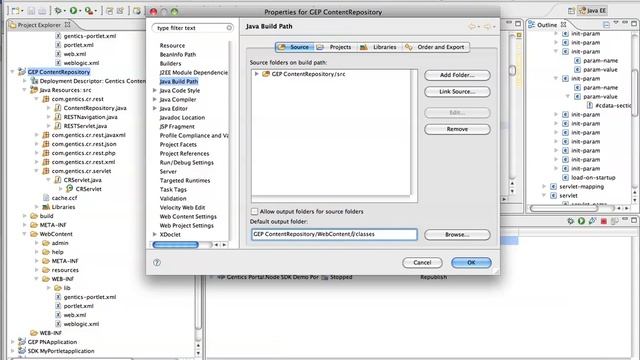Click the debug server bug icon
Viewport: 640px width, 360px height.
pos(570,221)
